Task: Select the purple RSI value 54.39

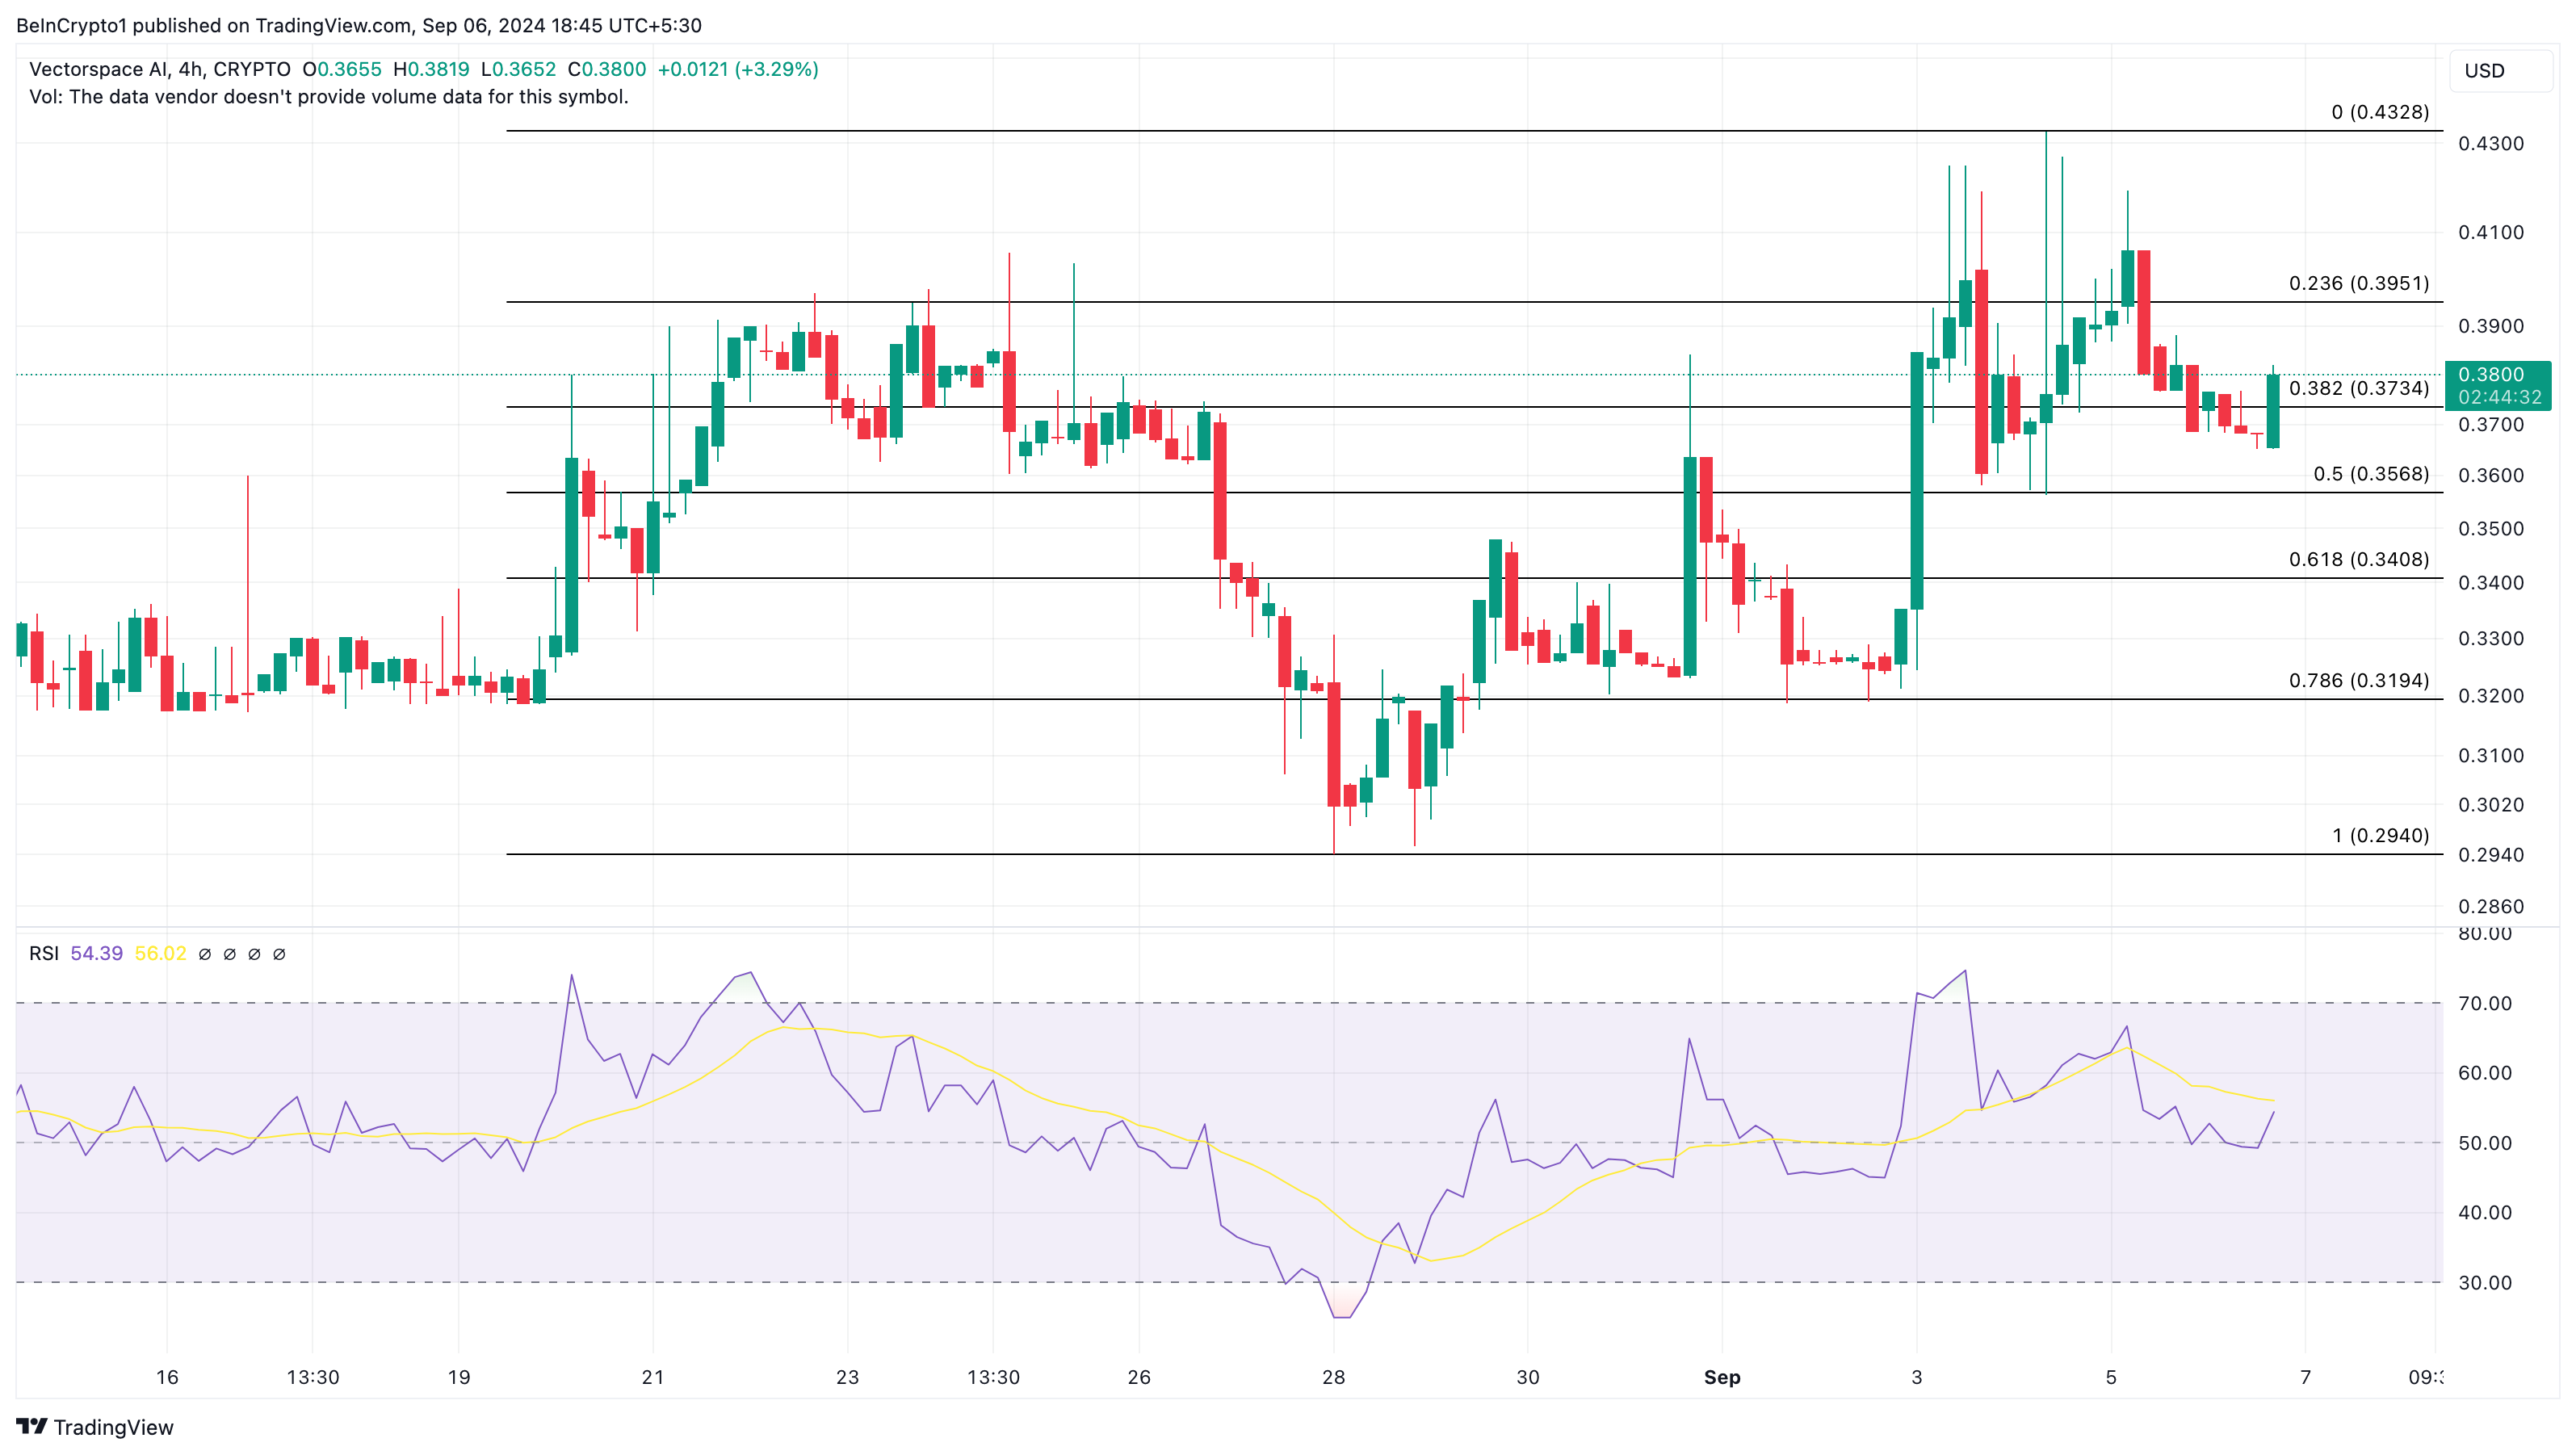Action: point(96,954)
